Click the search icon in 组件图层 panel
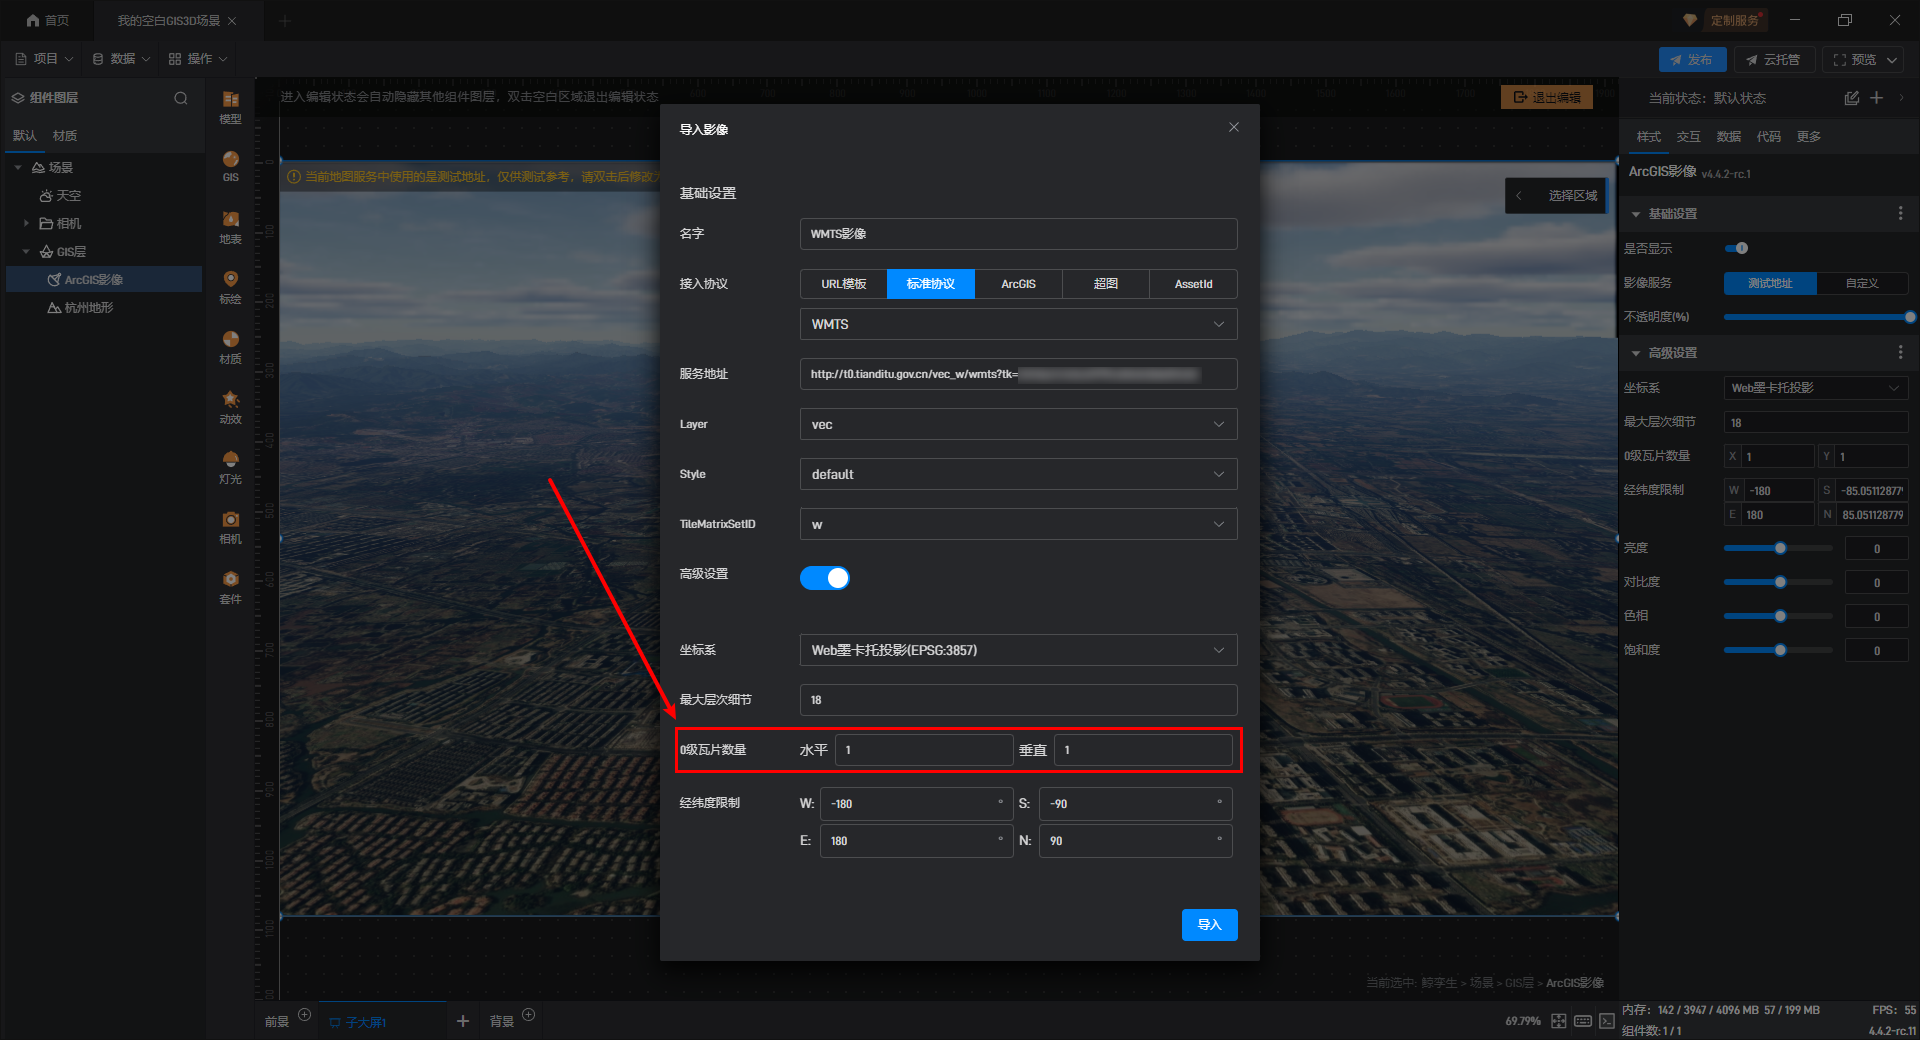 pyautogui.click(x=180, y=98)
